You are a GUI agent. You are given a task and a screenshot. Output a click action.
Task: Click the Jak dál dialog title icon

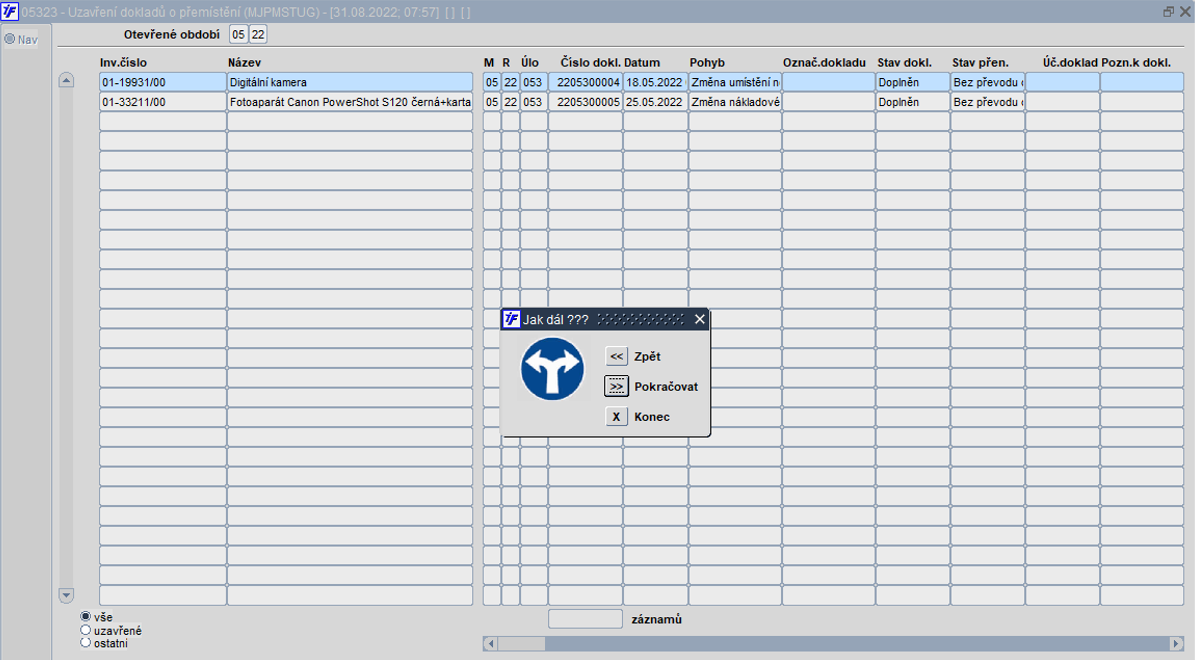pos(512,319)
